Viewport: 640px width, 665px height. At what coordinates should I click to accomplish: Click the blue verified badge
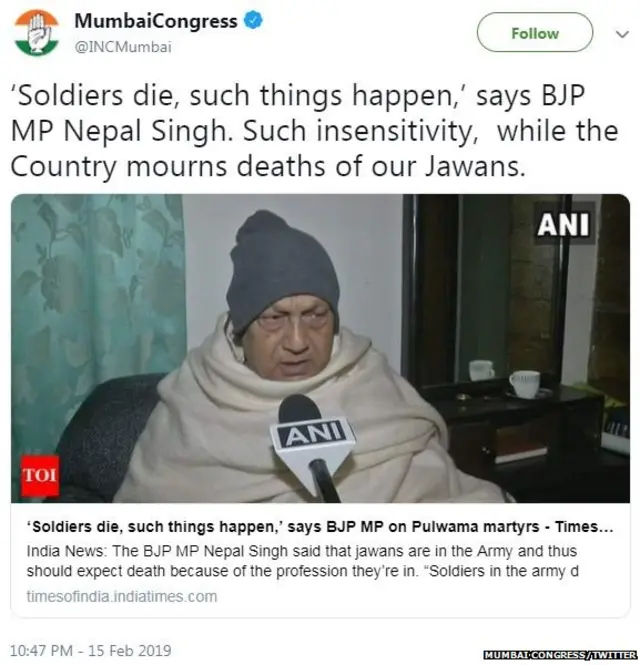tap(253, 20)
